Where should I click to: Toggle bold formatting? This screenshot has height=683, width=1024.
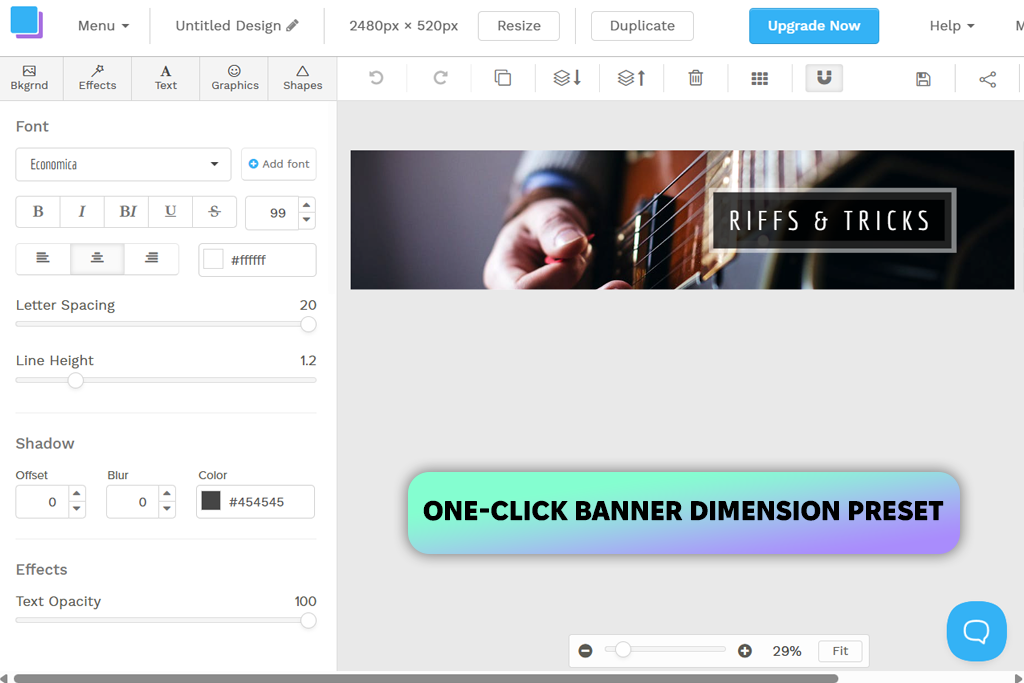tap(38, 212)
